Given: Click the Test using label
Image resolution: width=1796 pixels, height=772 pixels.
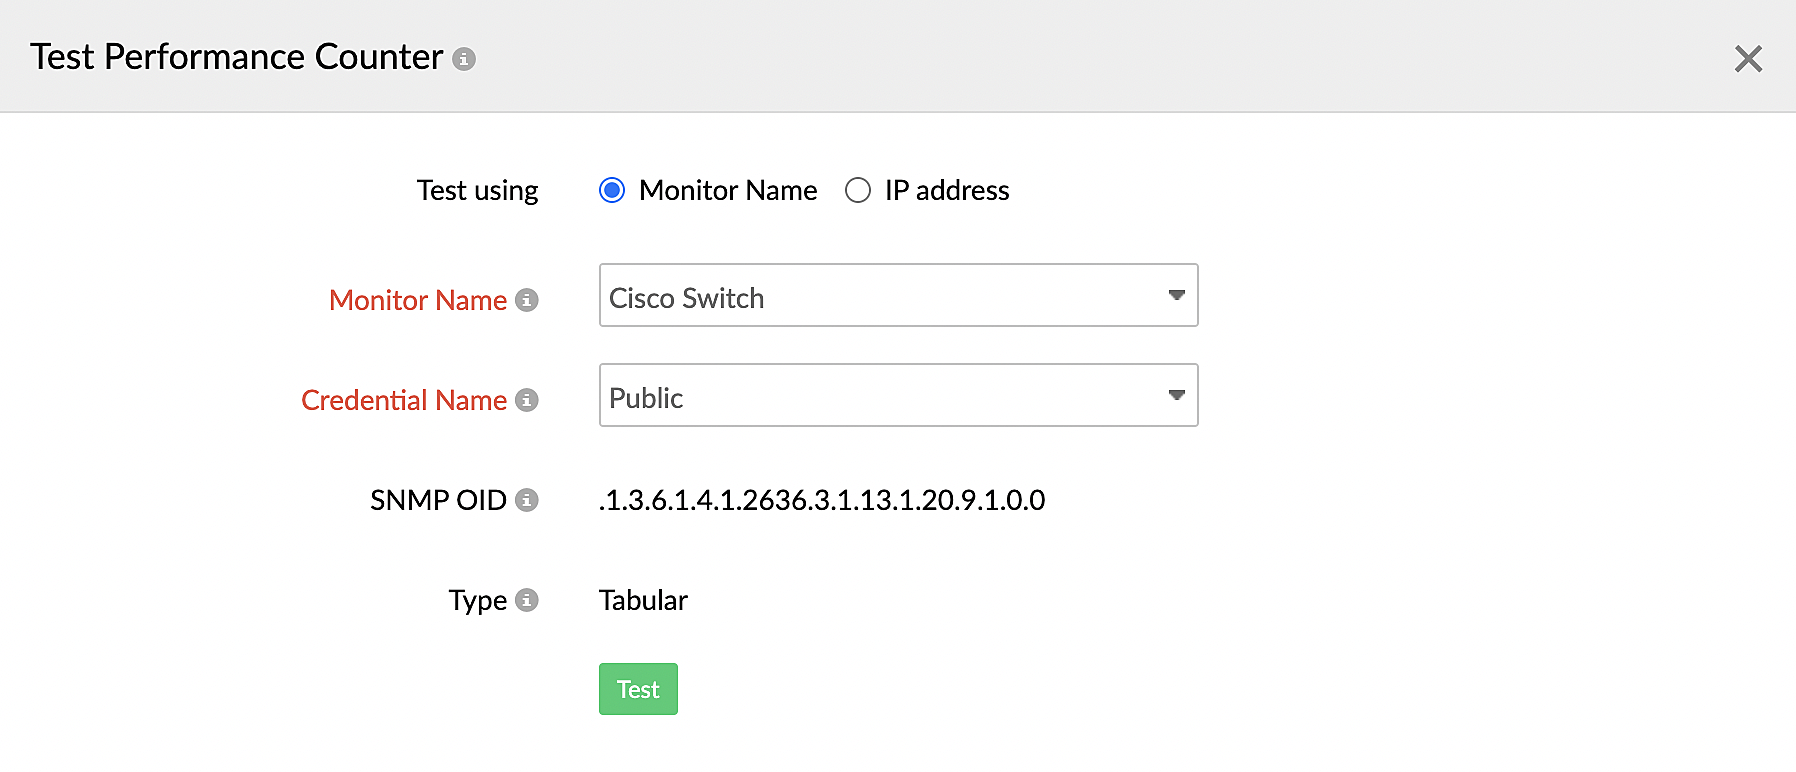Looking at the screenshot, I should coord(477,190).
